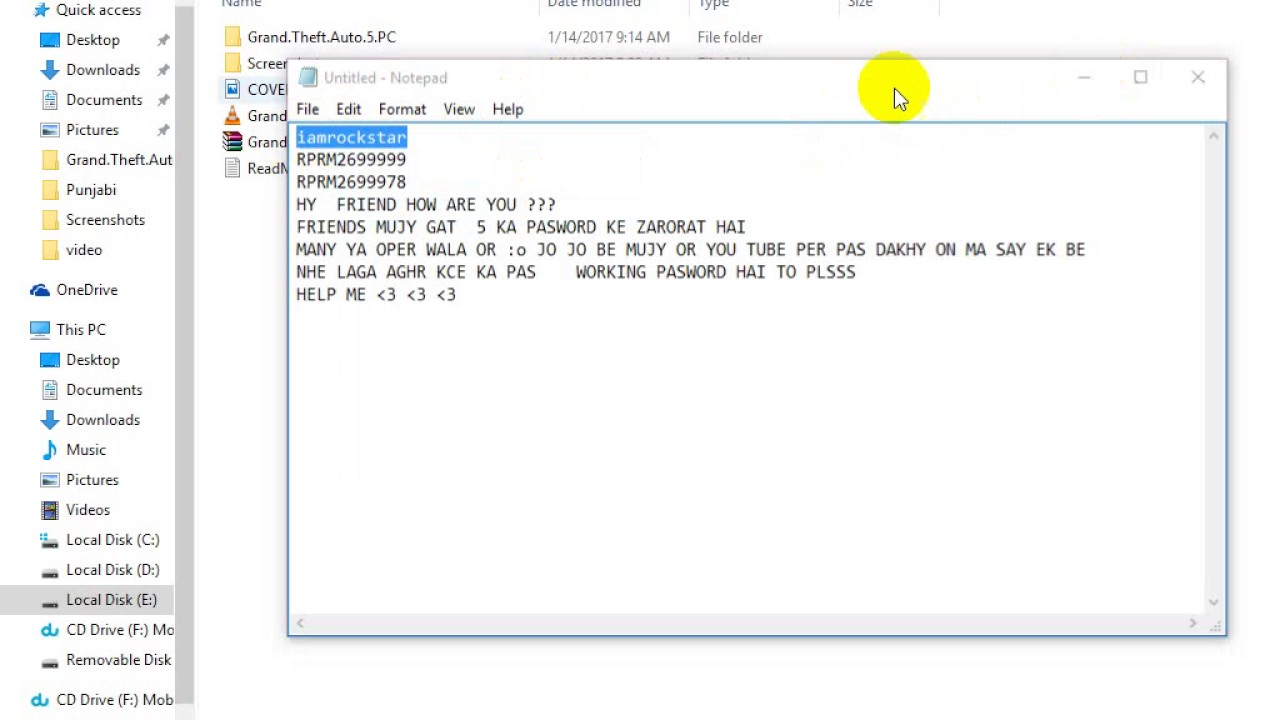Click the 'HELP ME <3 <3 <3' line
This screenshot has height=720, width=1280.
[376, 295]
